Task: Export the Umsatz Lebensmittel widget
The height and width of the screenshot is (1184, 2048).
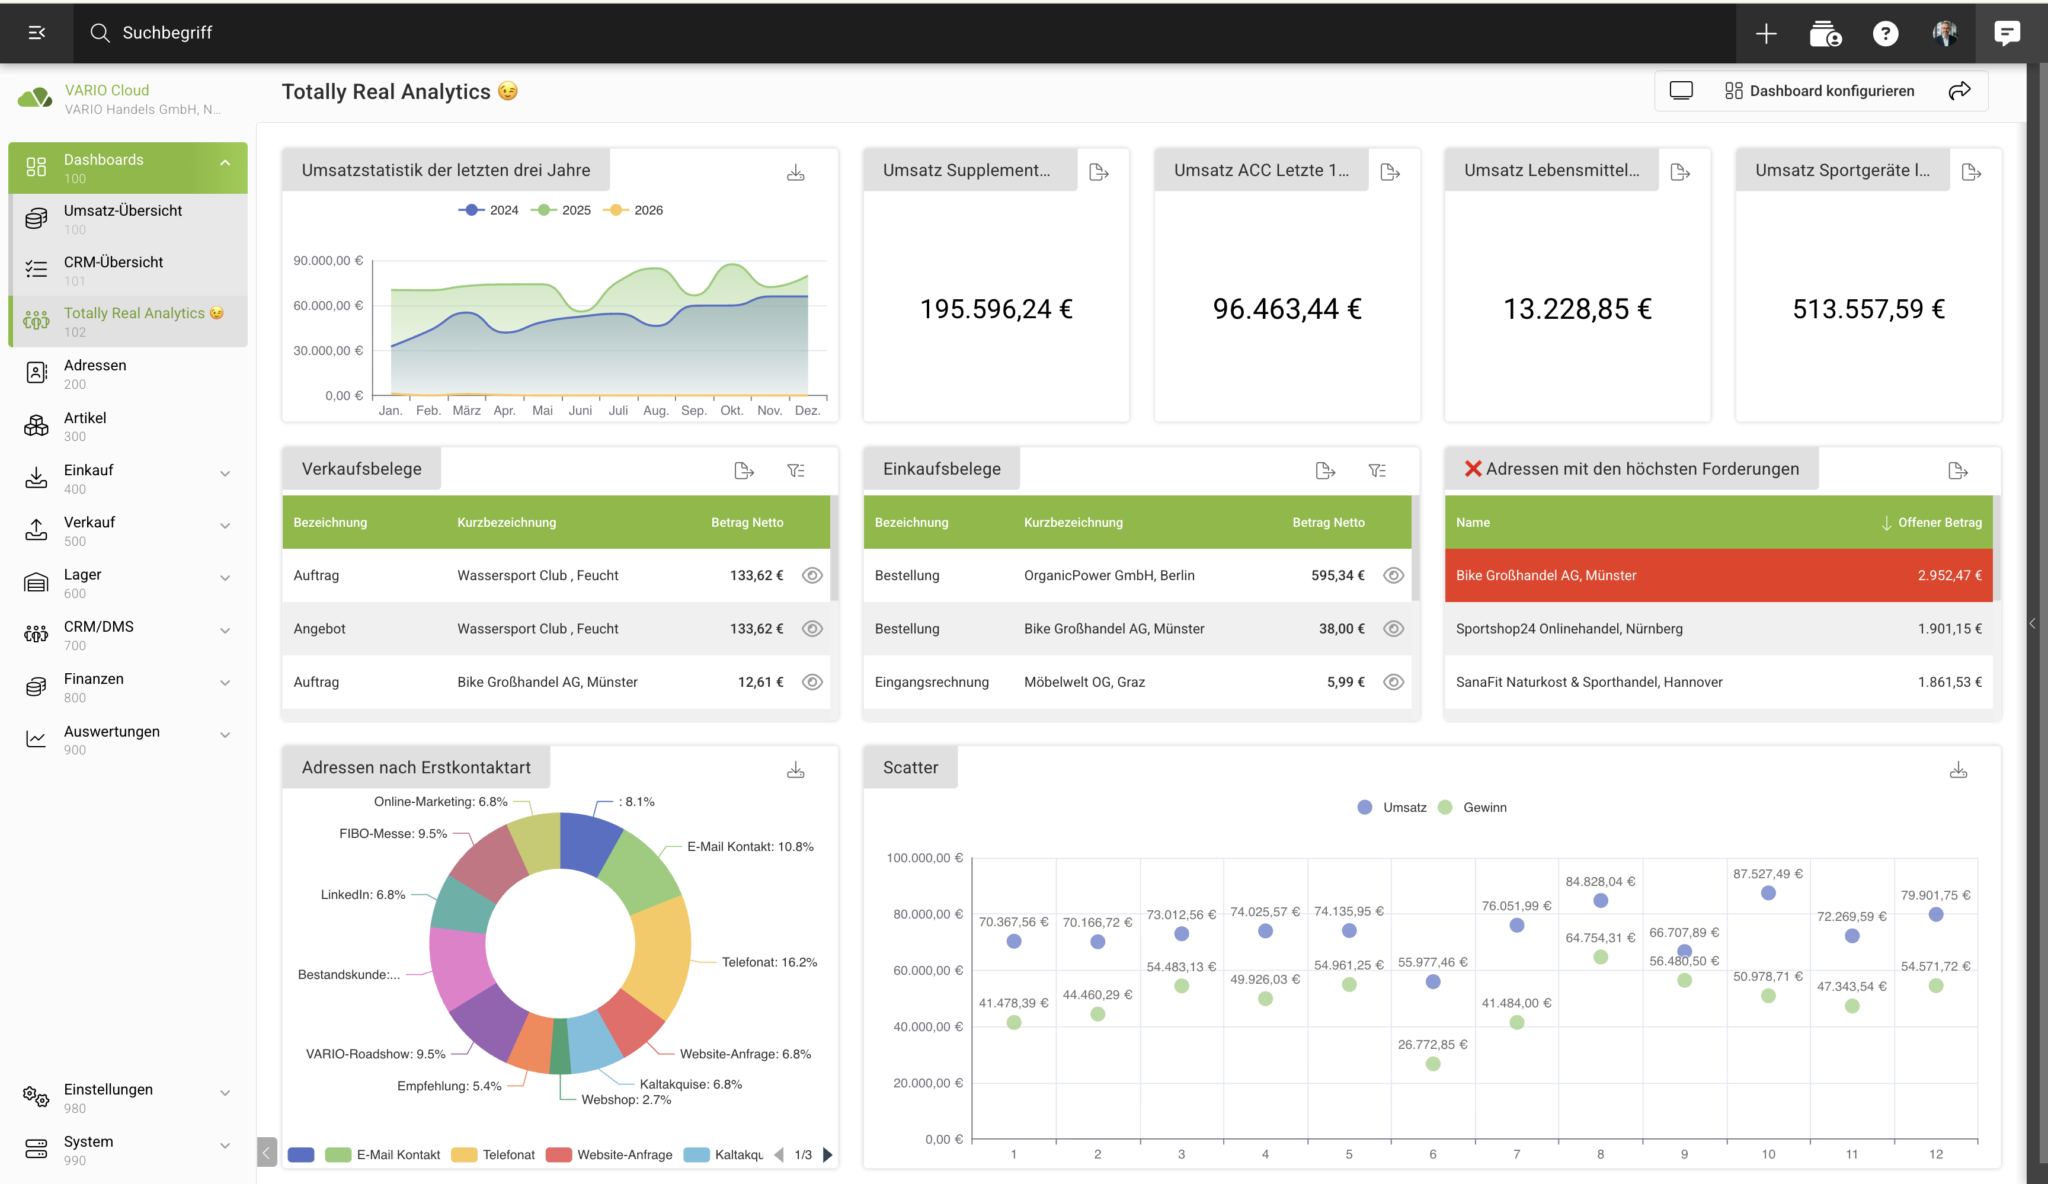Action: [x=1681, y=172]
